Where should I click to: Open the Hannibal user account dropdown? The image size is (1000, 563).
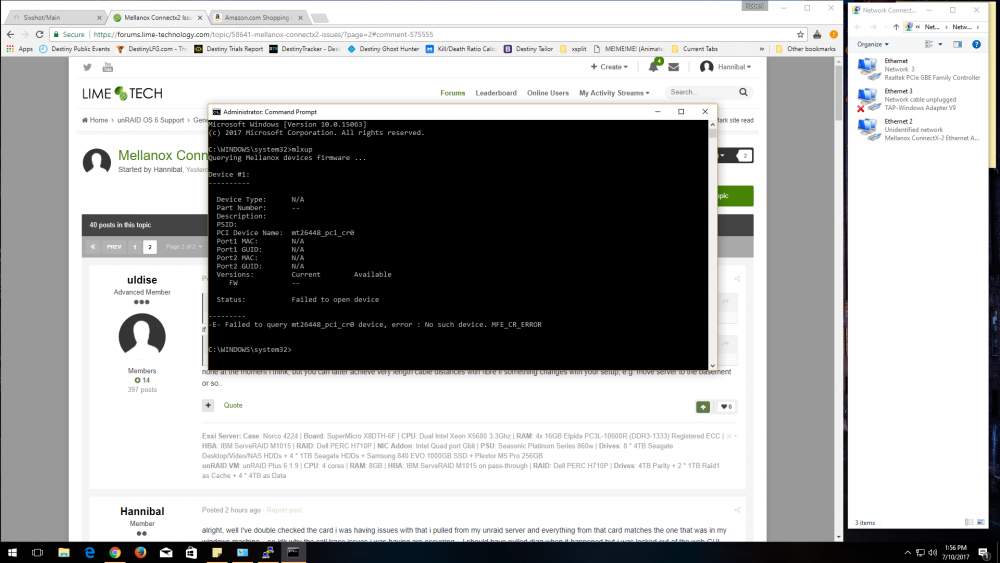coord(726,67)
